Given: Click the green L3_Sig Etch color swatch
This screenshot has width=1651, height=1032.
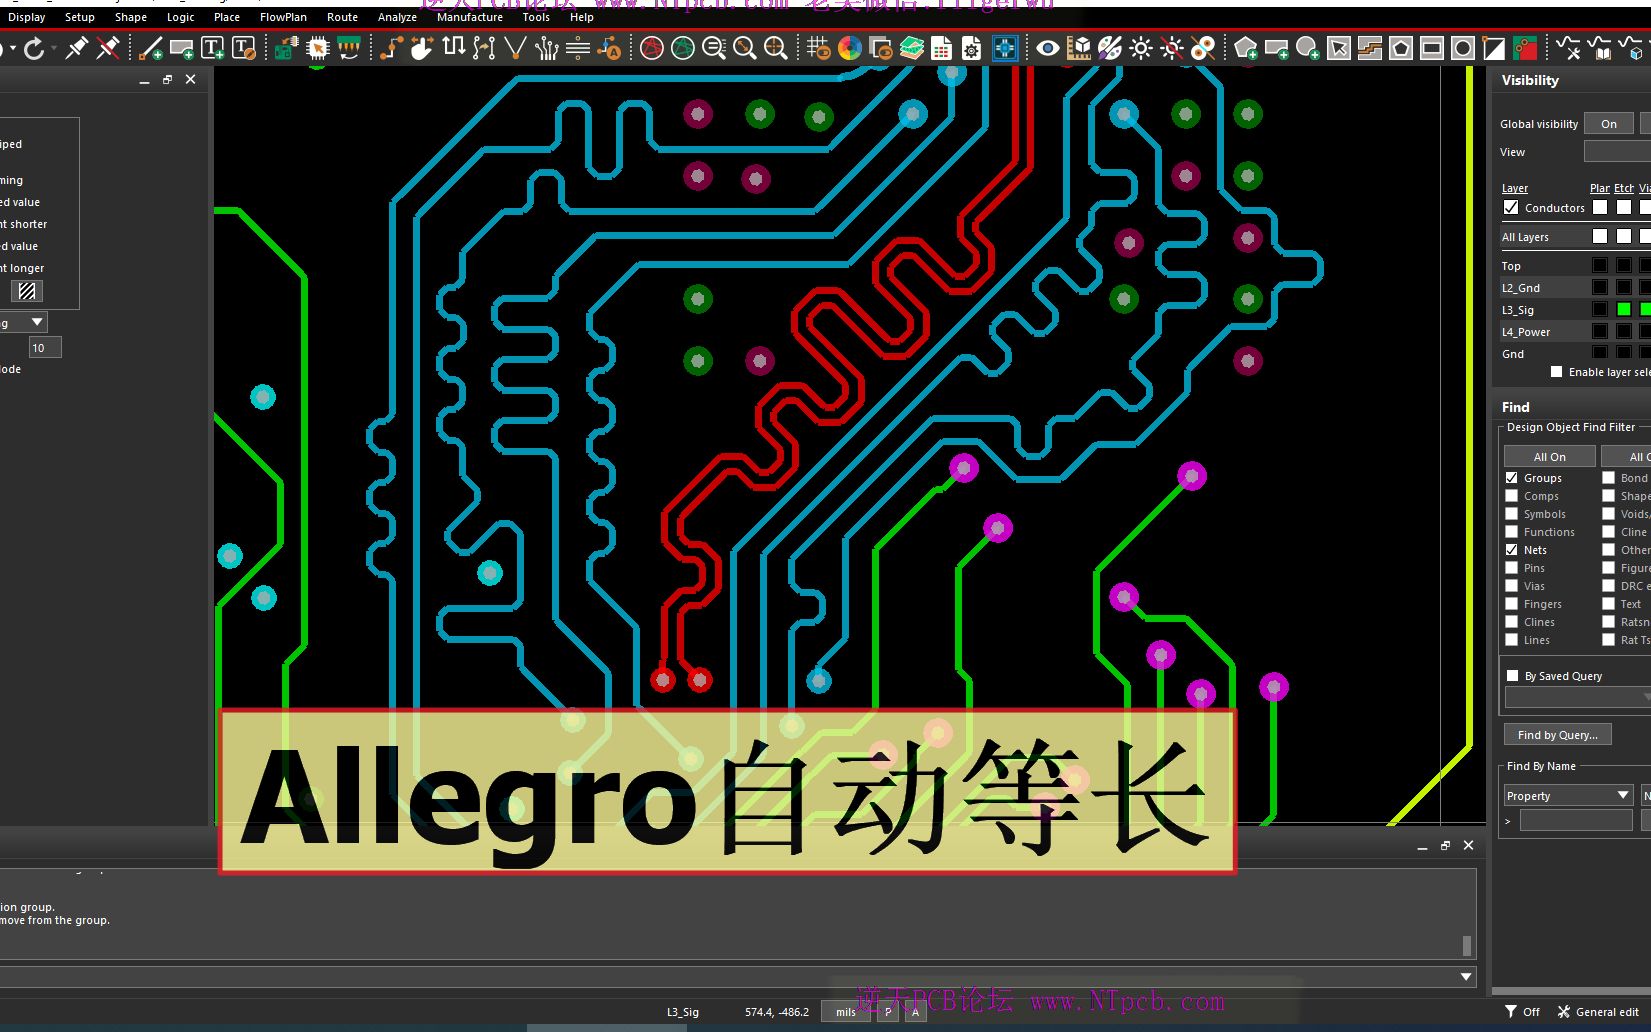Looking at the screenshot, I should (x=1622, y=309).
